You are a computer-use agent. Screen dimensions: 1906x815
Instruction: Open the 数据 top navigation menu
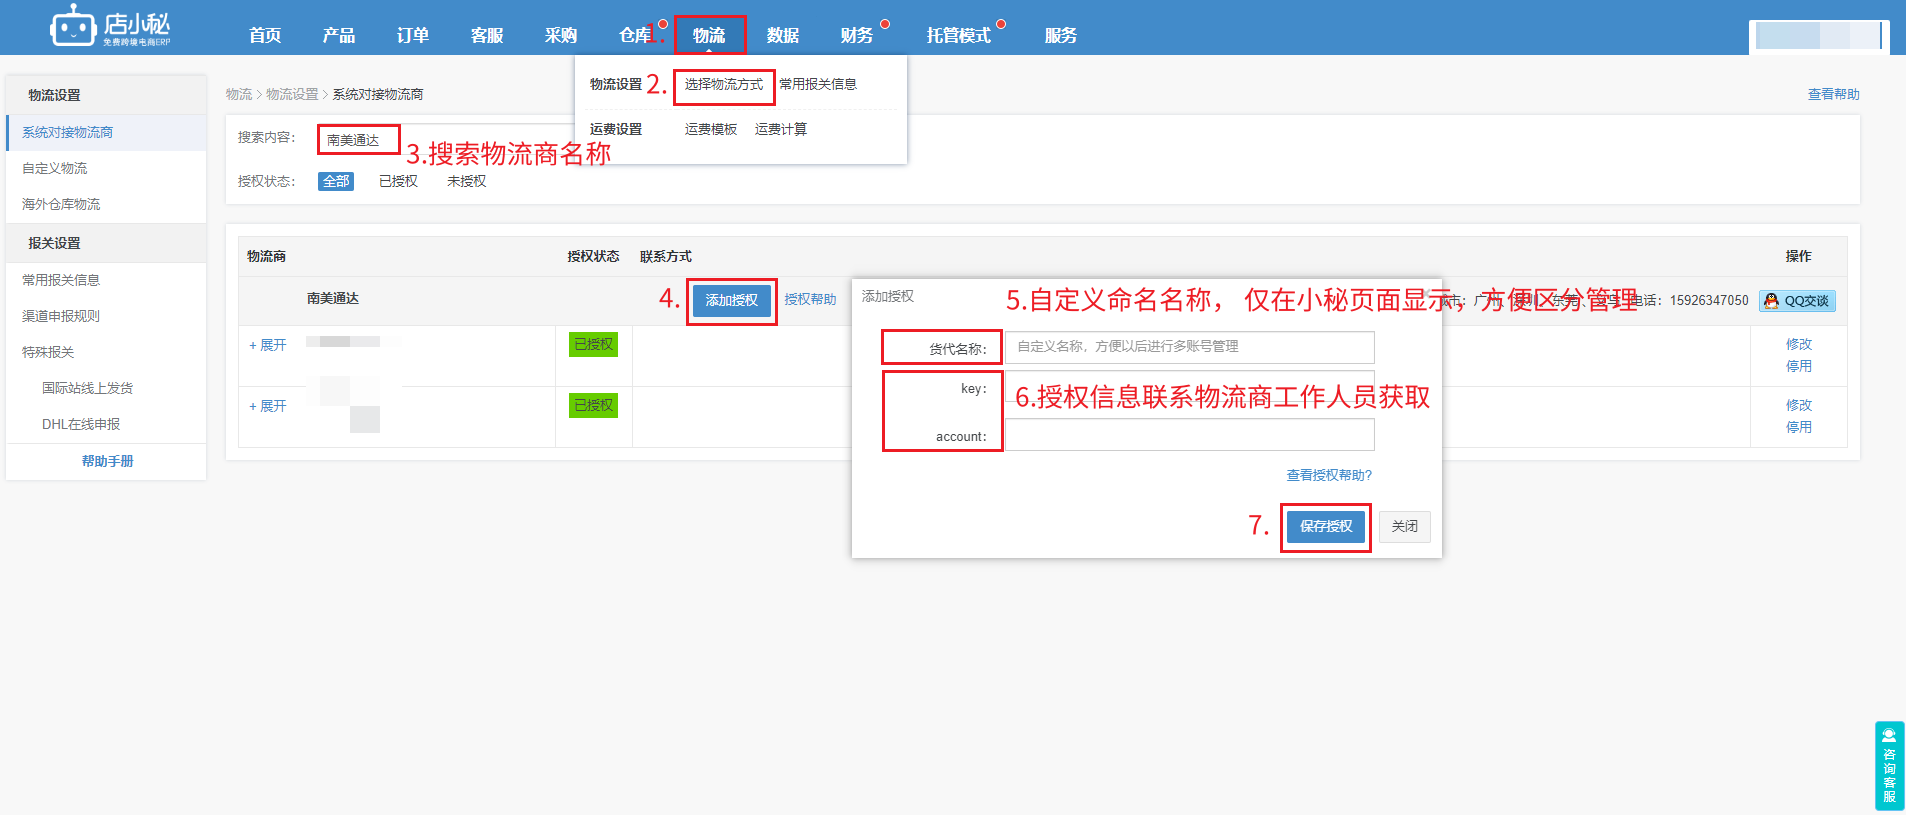point(783,35)
